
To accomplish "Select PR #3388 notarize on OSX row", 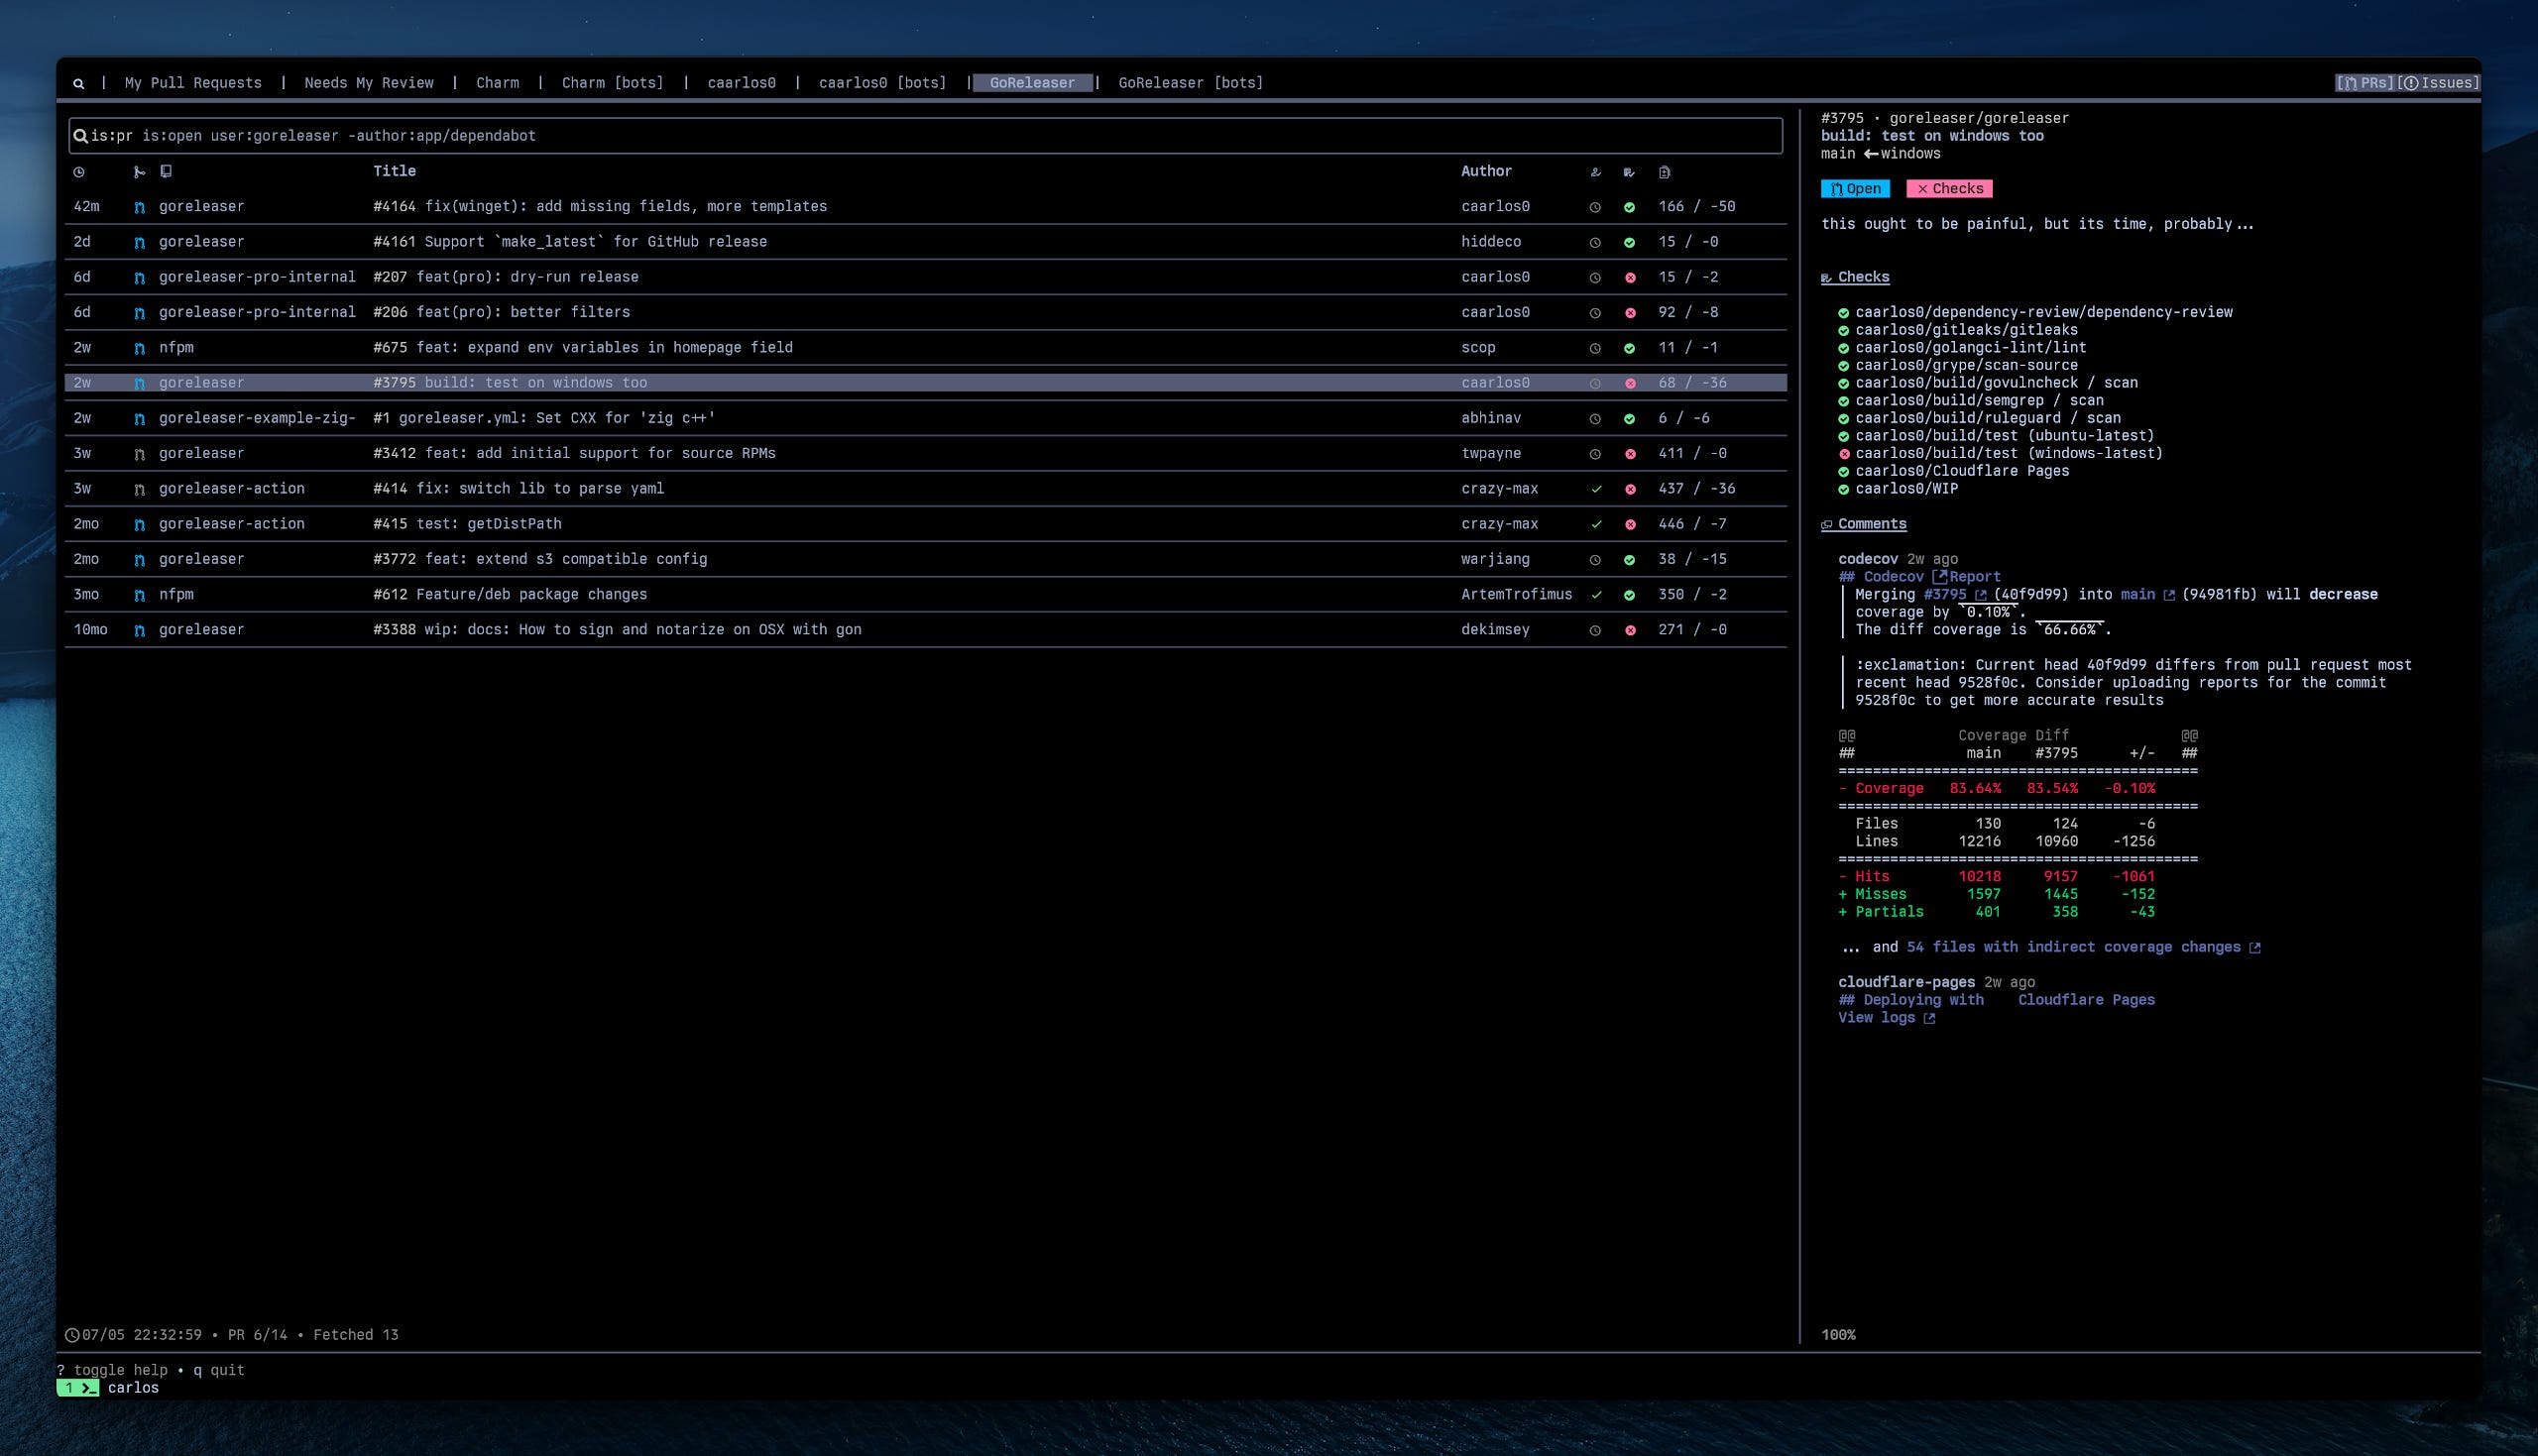I will [x=925, y=630].
